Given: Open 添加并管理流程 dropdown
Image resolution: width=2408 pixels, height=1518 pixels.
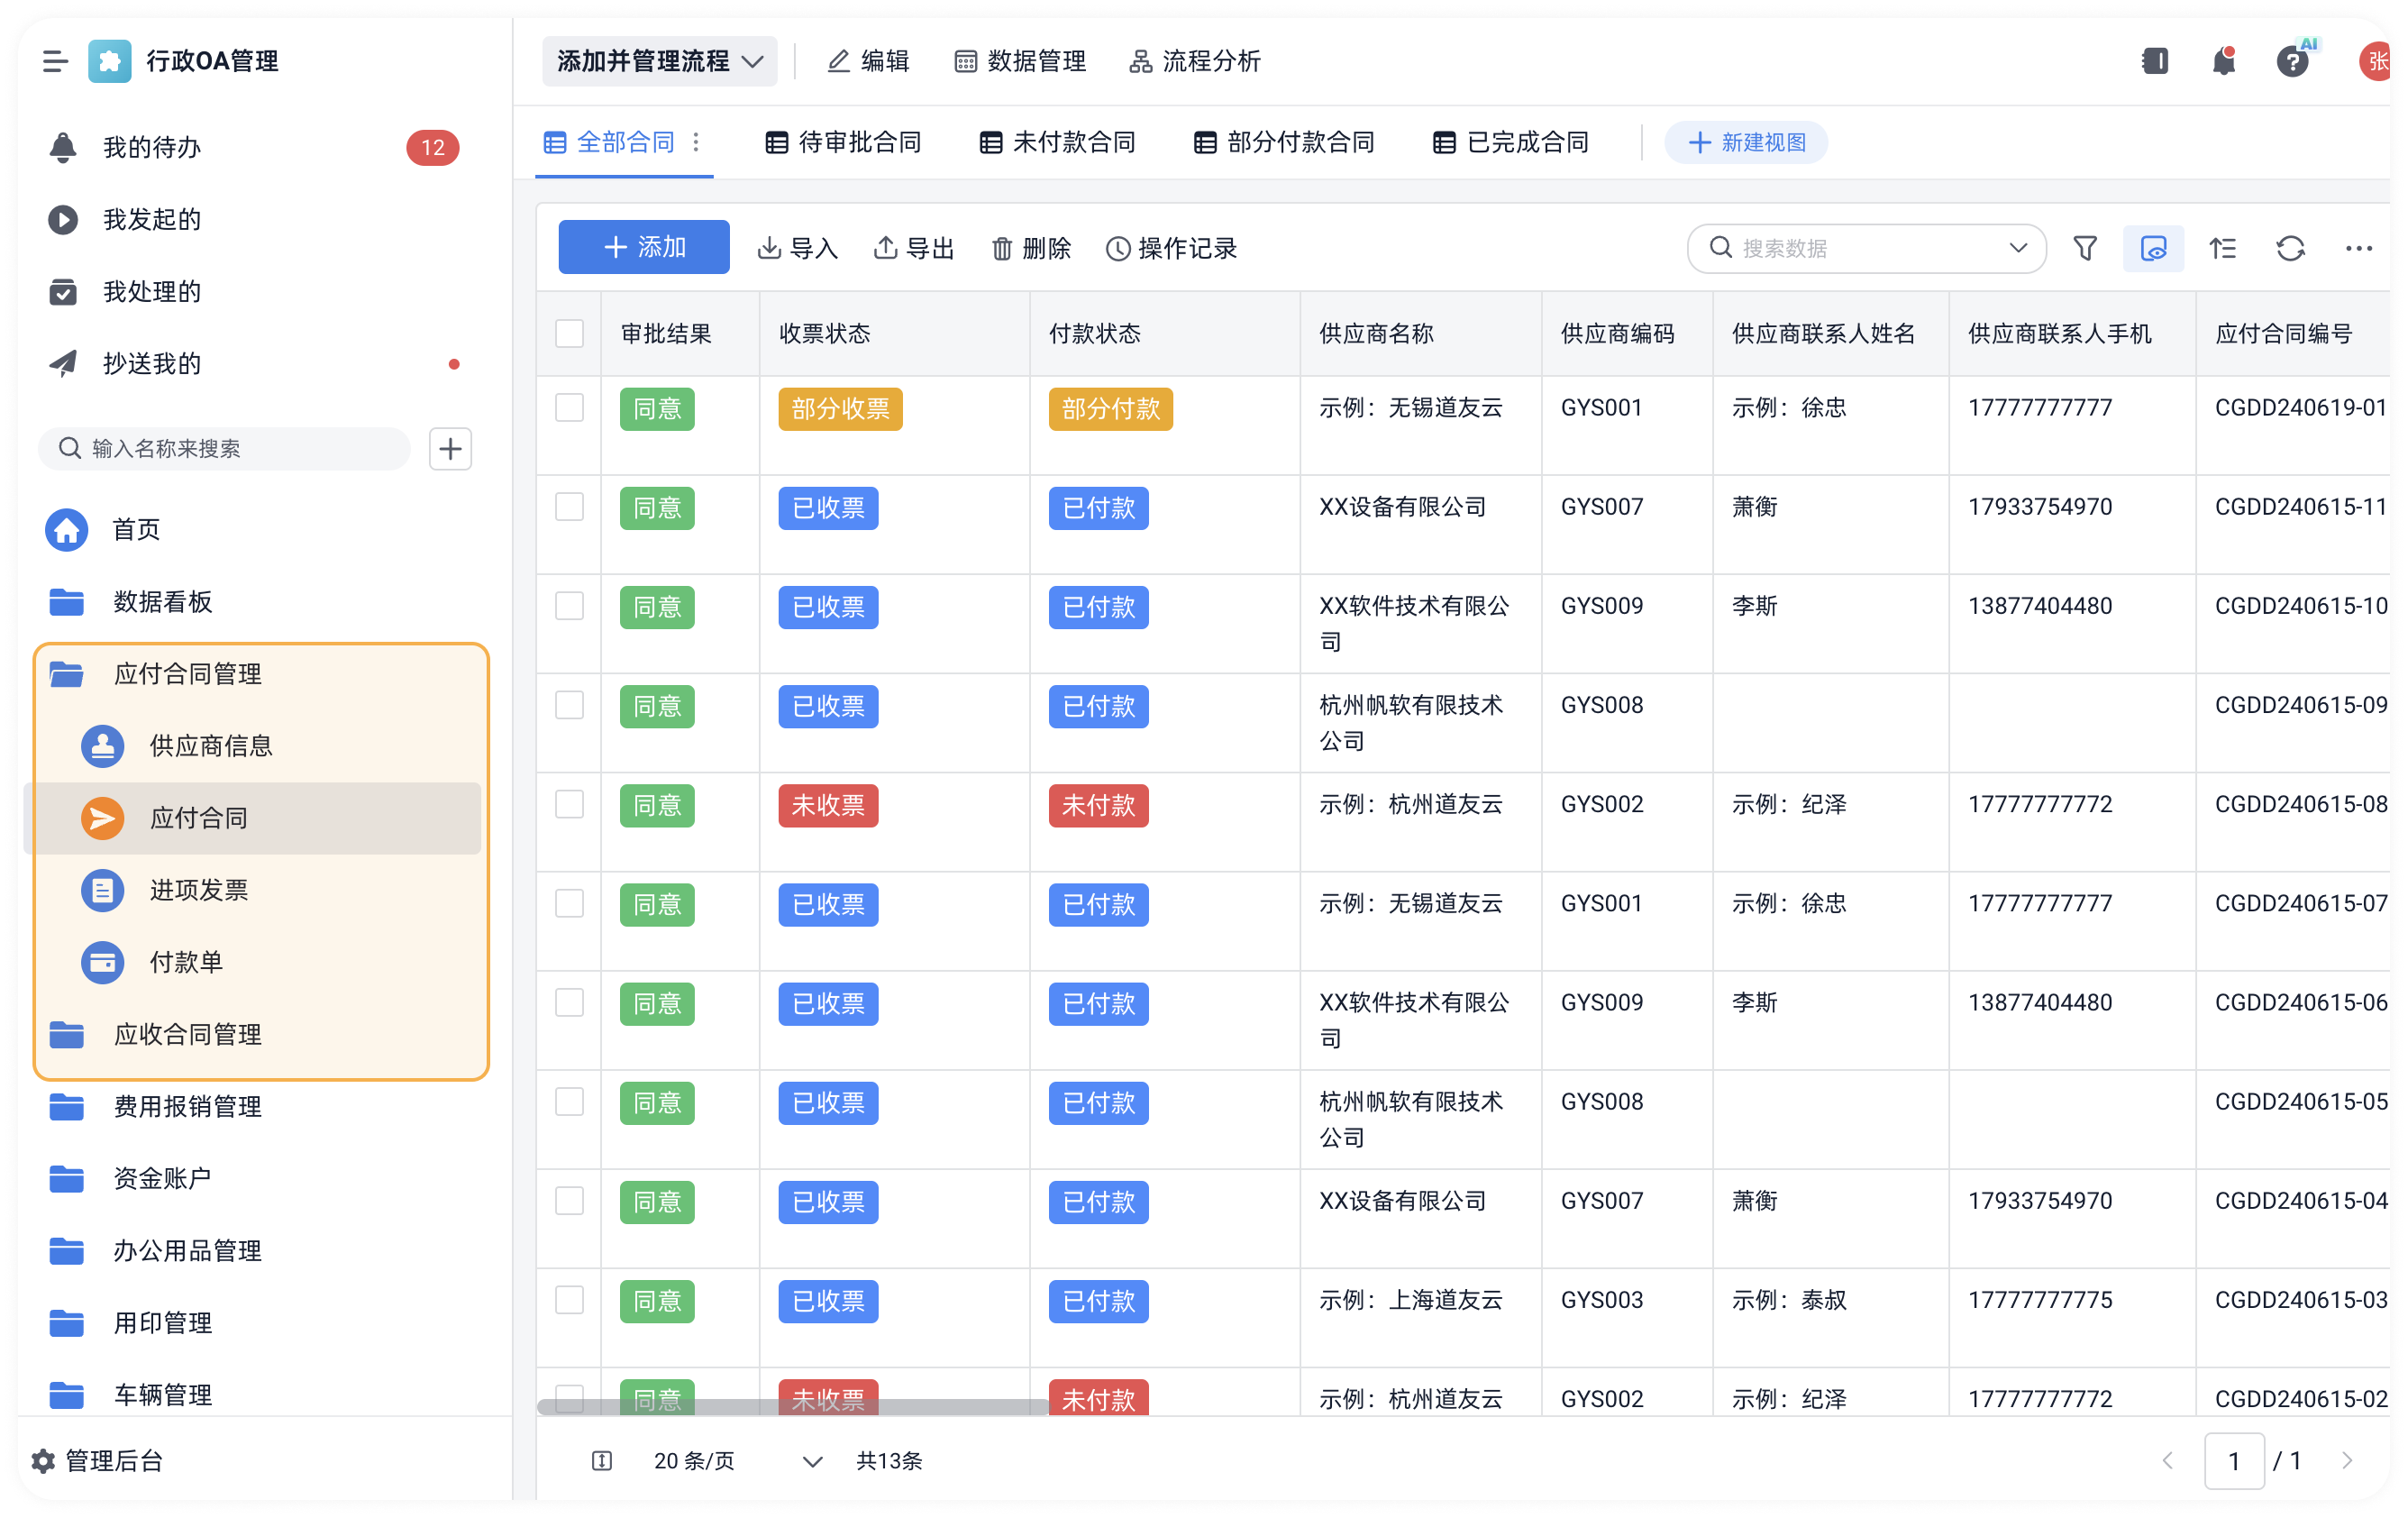Looking at the screenshot, I should 659,62.
